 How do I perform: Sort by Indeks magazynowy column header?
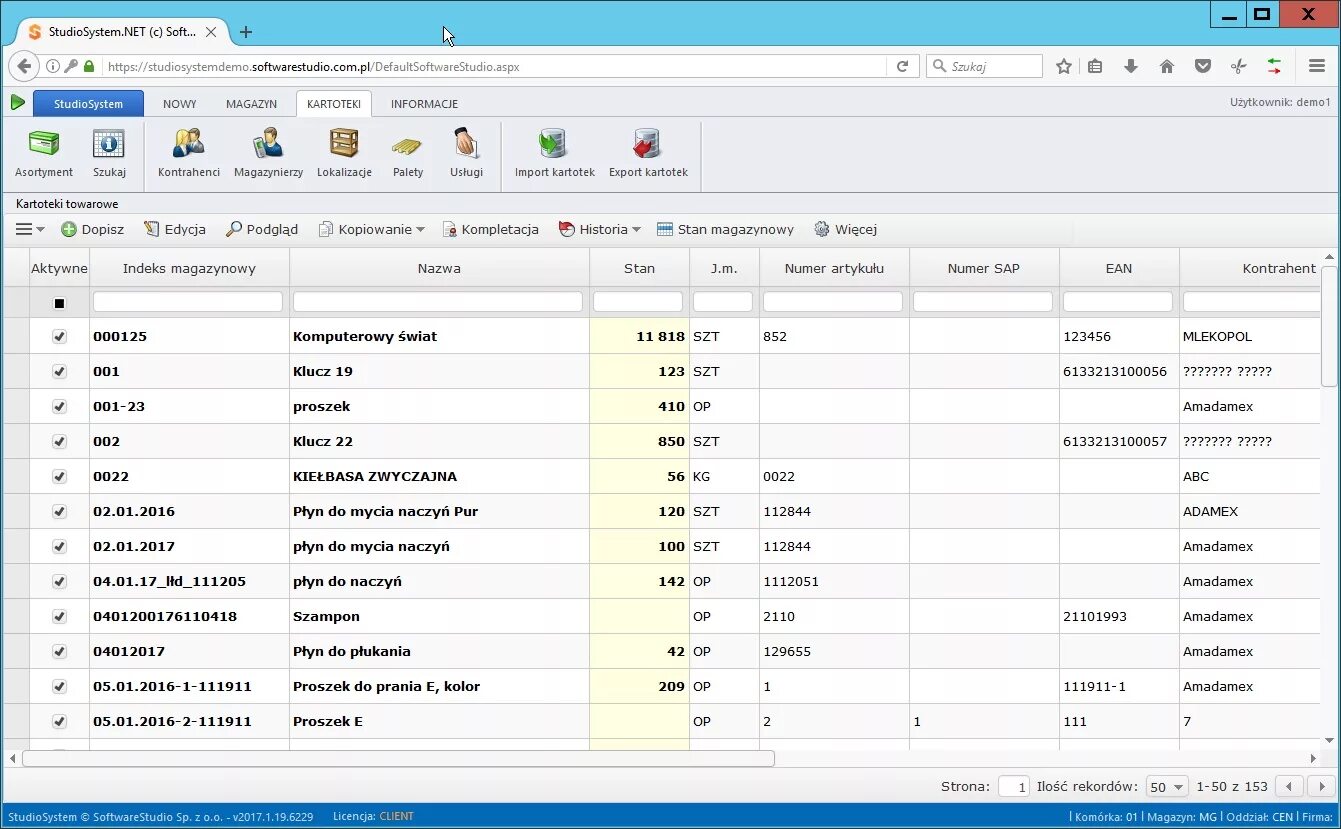pyautogui.click(x=189, y=268)
